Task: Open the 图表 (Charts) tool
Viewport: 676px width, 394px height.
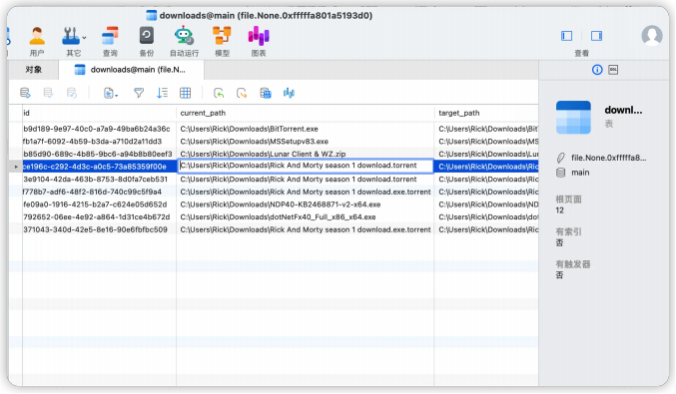Action: click(x=259, y=41)
